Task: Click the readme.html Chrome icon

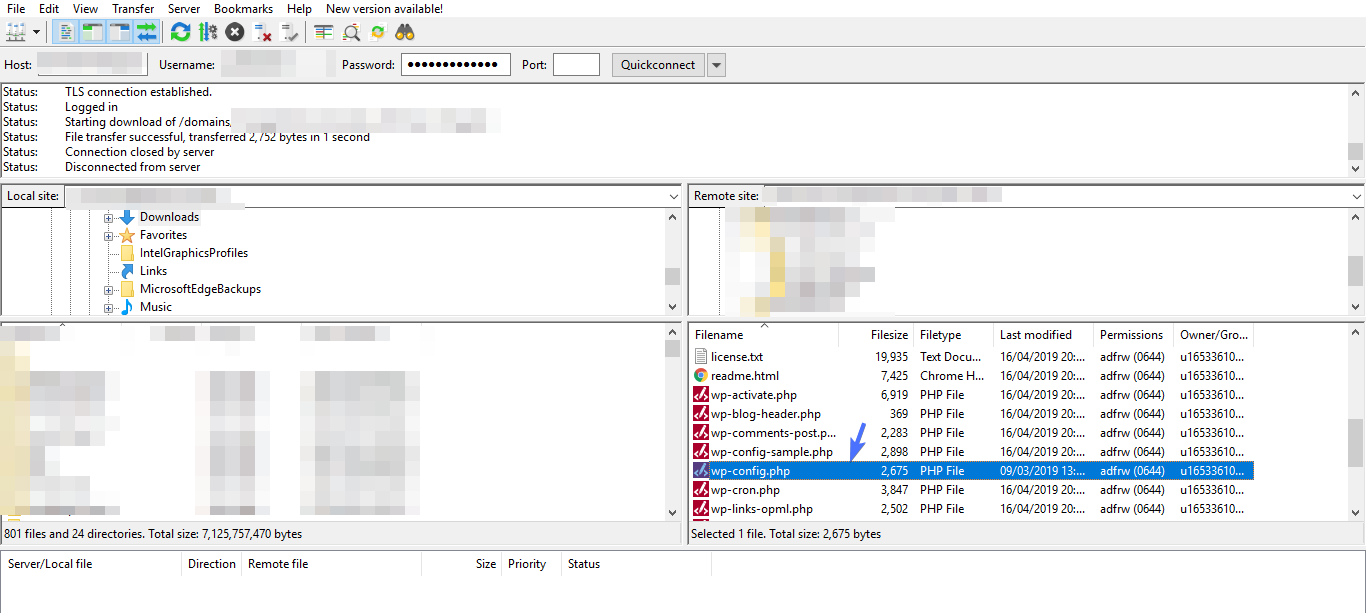Action: coord(701,376)
